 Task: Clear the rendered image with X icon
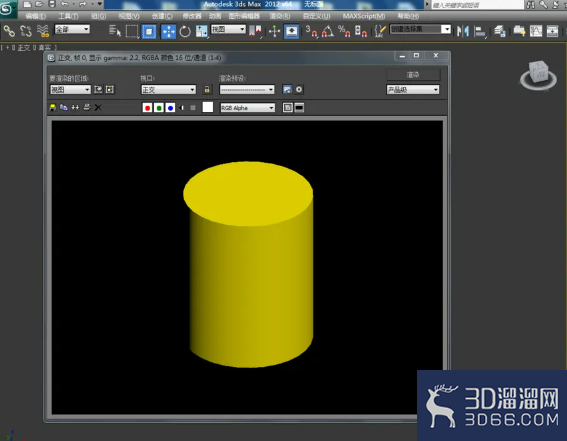[98, 107]
